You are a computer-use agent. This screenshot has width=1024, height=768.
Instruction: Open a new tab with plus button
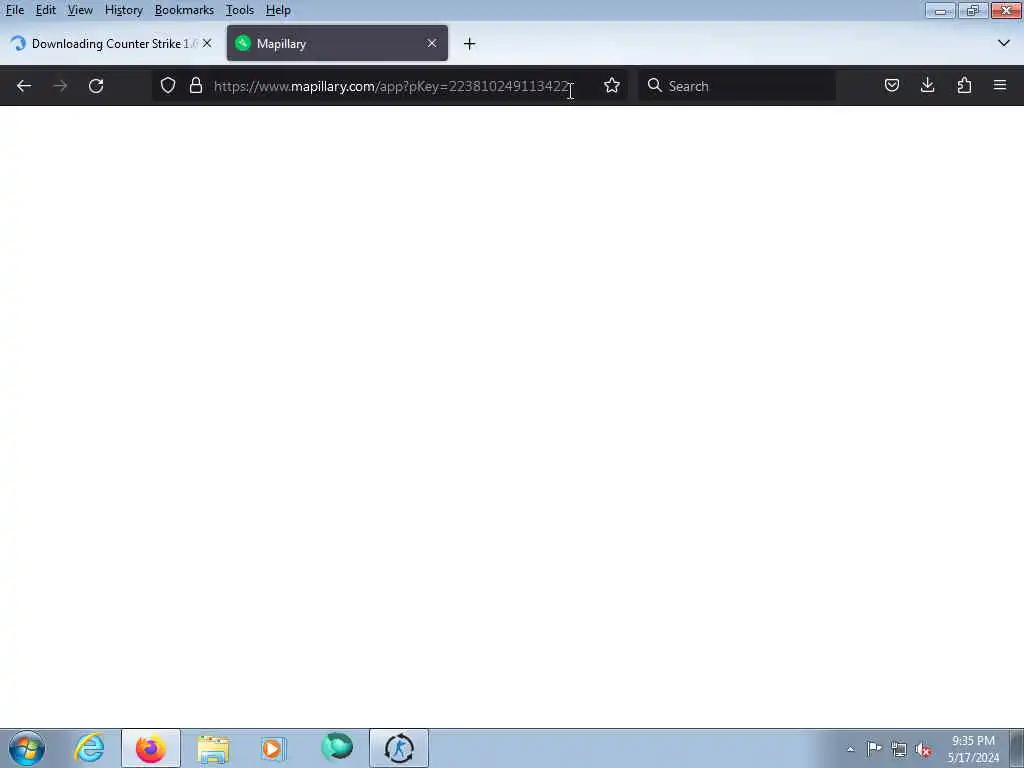[x=470, y=44]
